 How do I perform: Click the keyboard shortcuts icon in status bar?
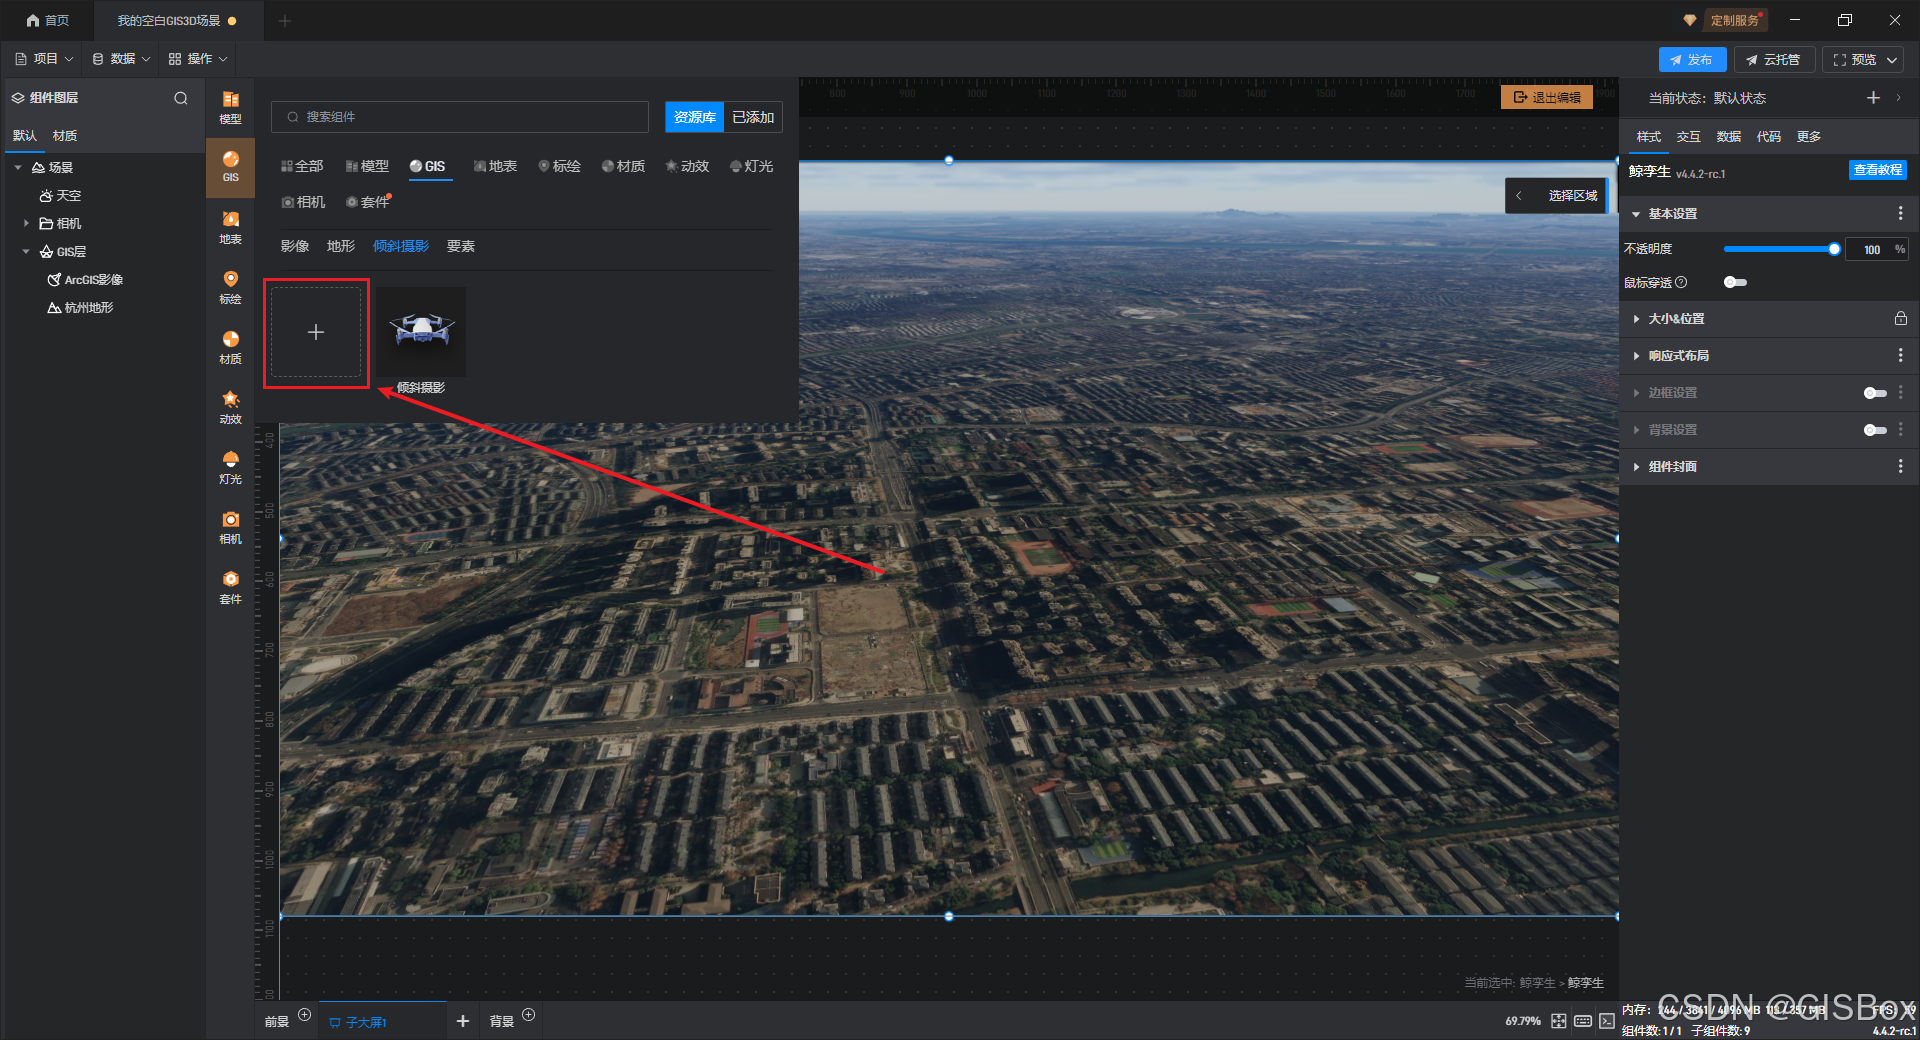(x=1583, y=1021)
